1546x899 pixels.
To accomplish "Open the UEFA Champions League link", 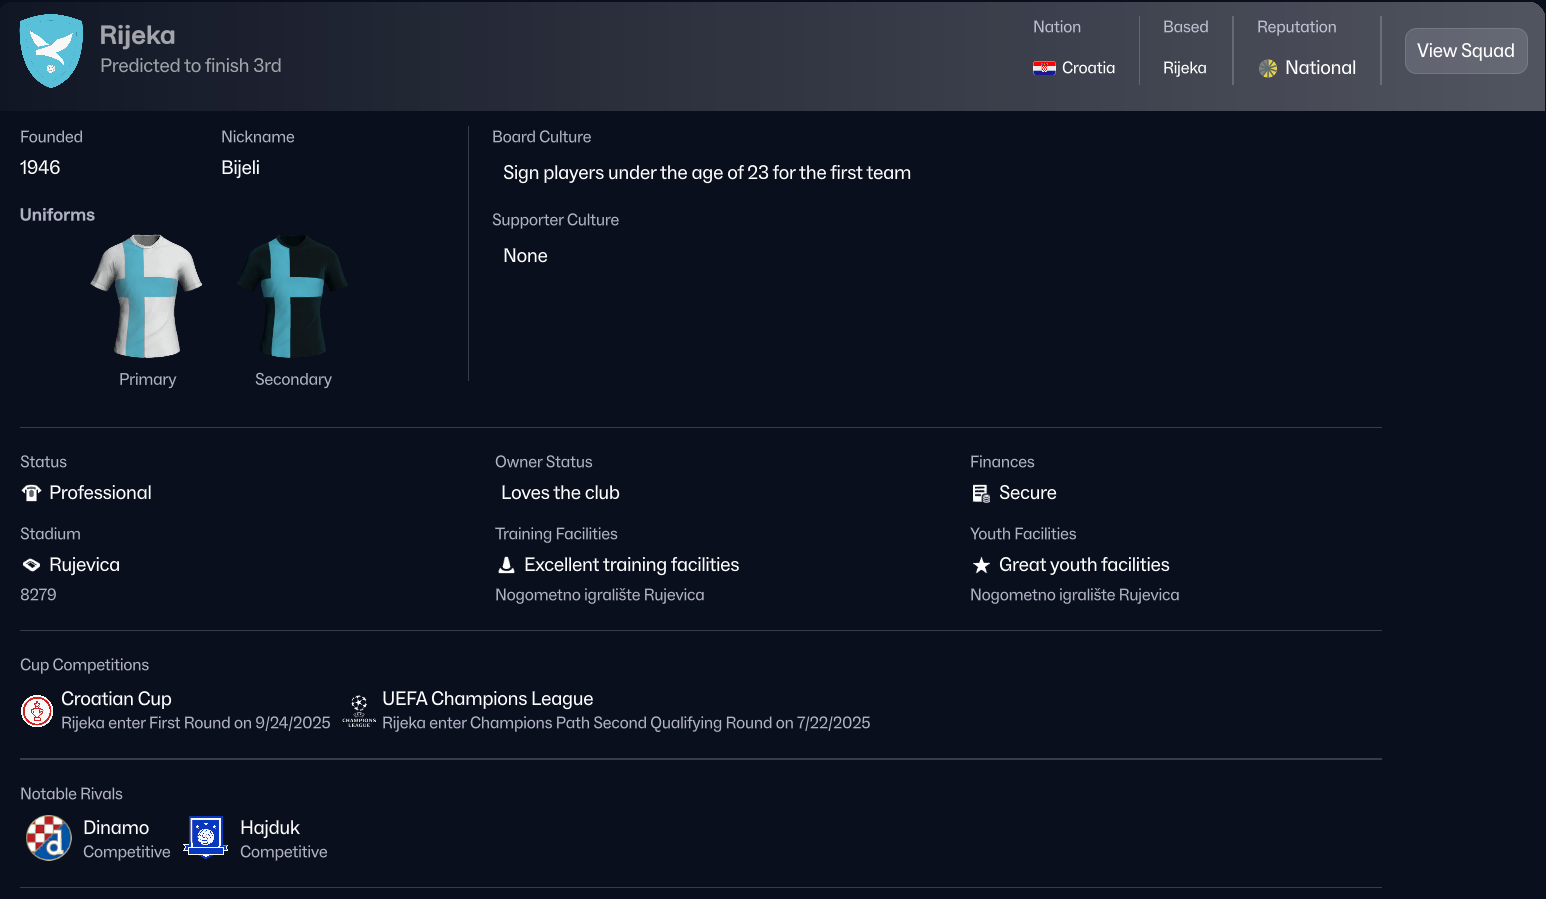I will 487,699.
